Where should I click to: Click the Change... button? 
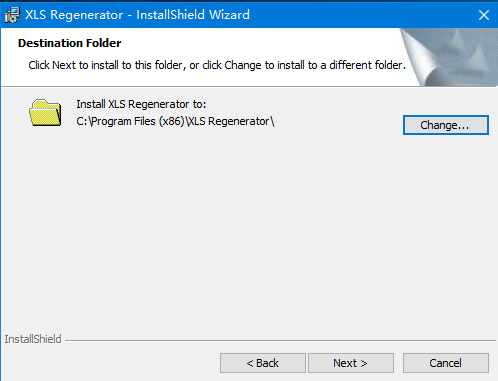point(446,125)
